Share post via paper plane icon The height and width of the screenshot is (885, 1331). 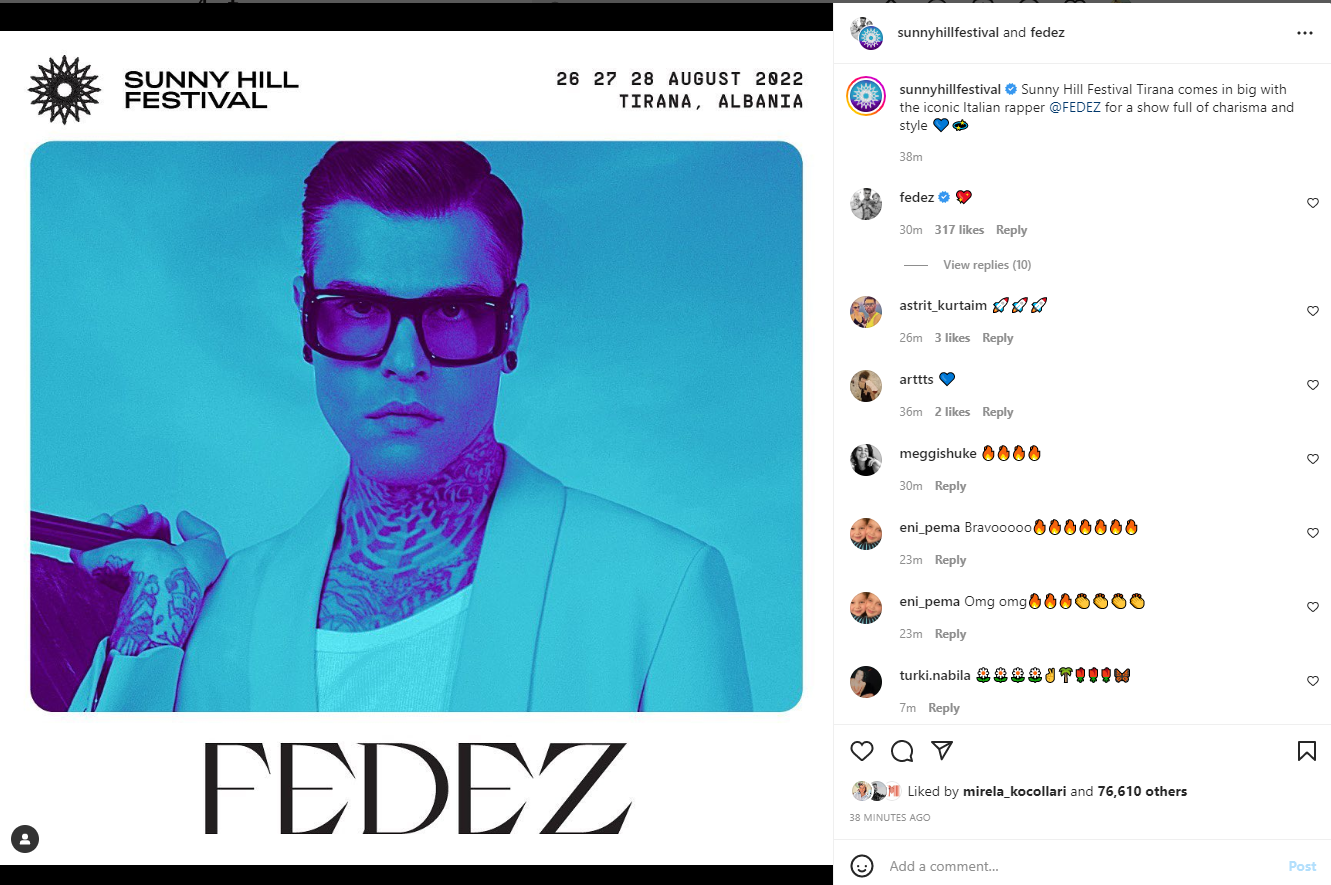942,750
